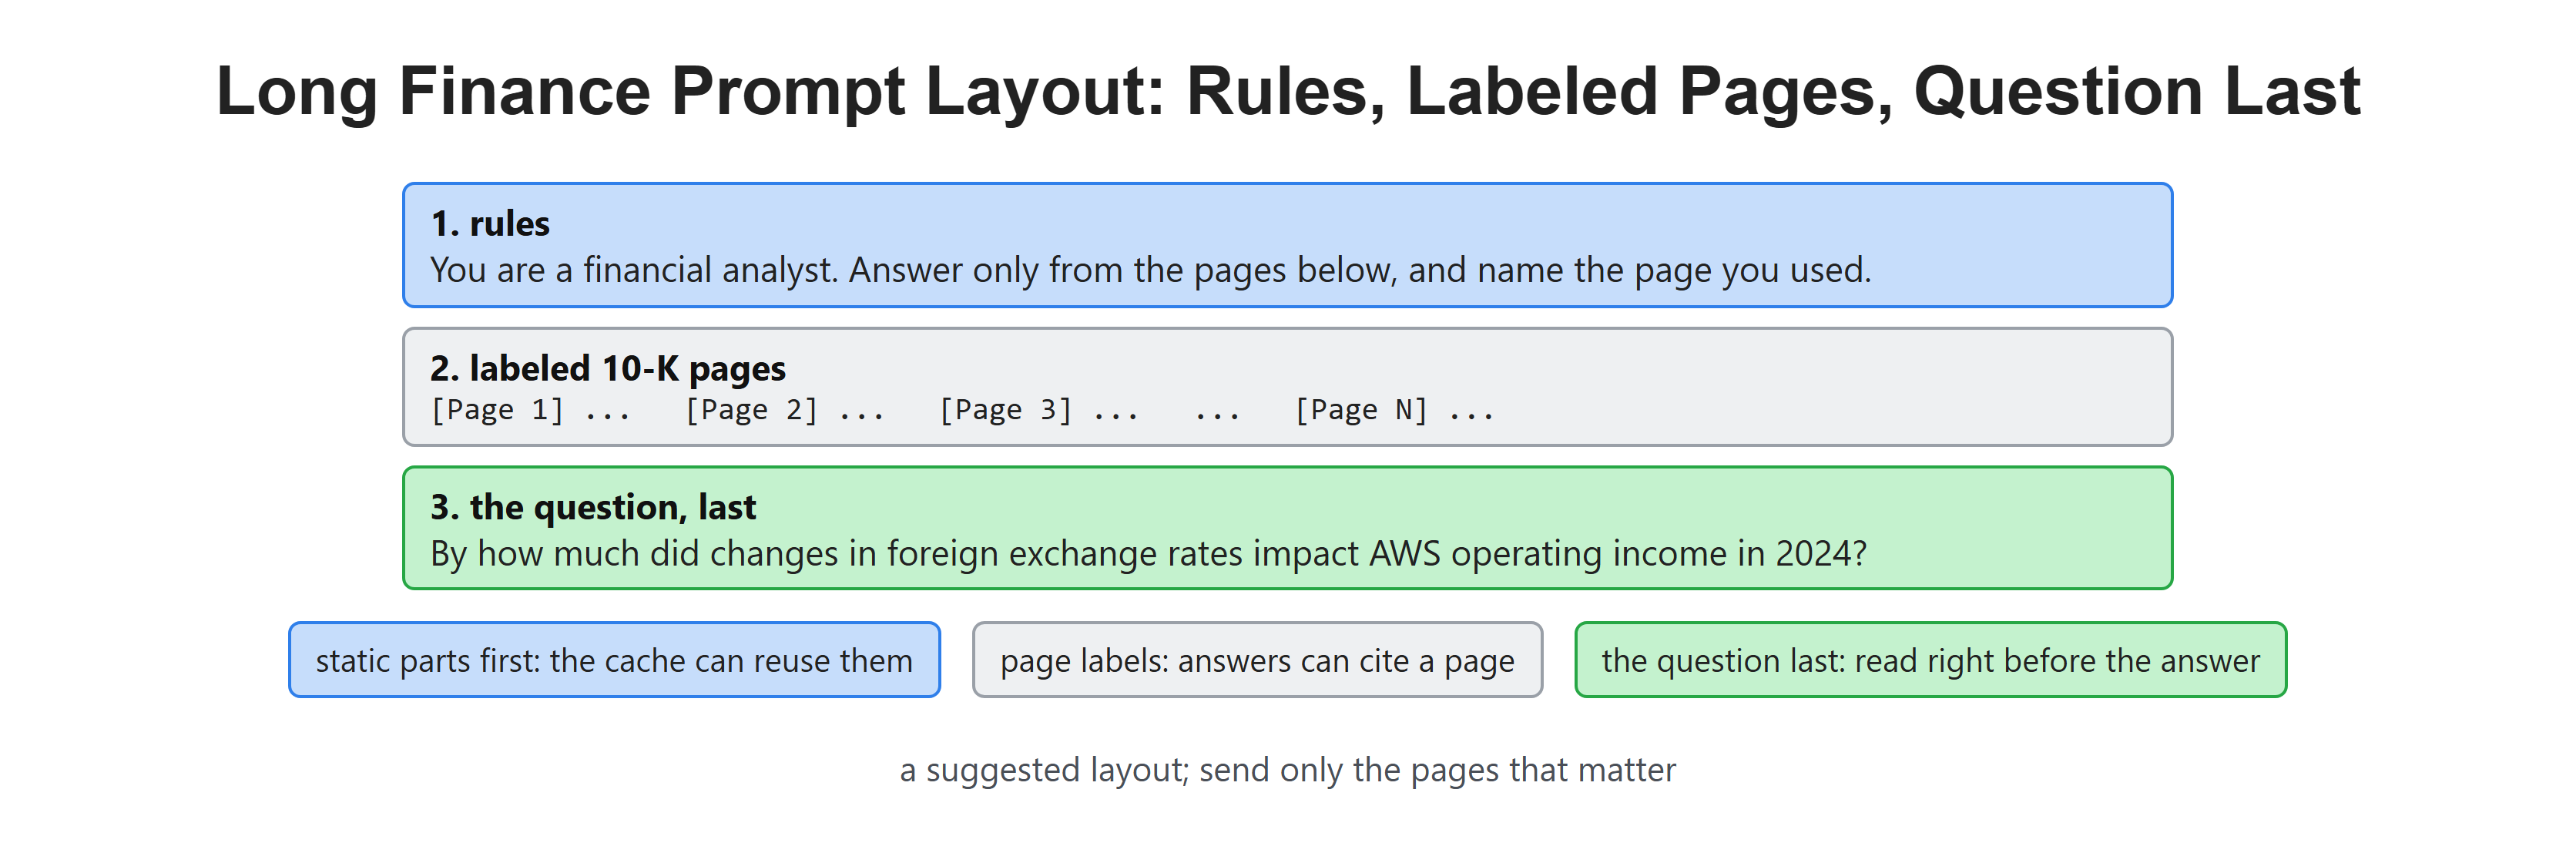Select the '1. rules' heading

(490, 223)
